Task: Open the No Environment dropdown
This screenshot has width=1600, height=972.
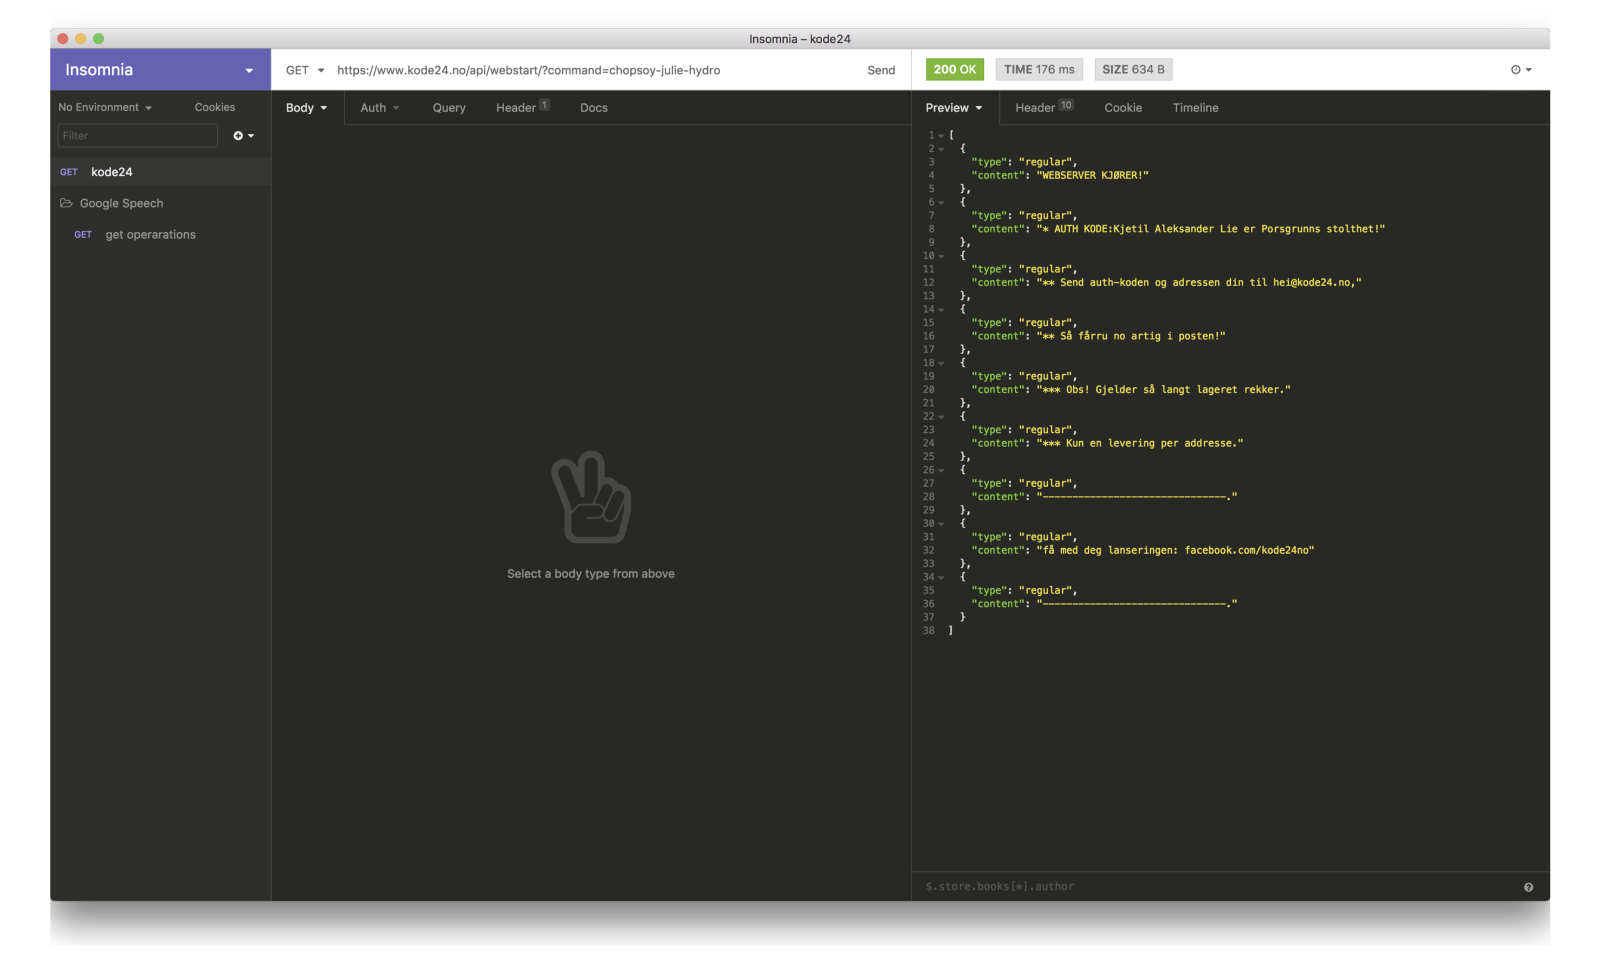Action: [x=105, y=107]
